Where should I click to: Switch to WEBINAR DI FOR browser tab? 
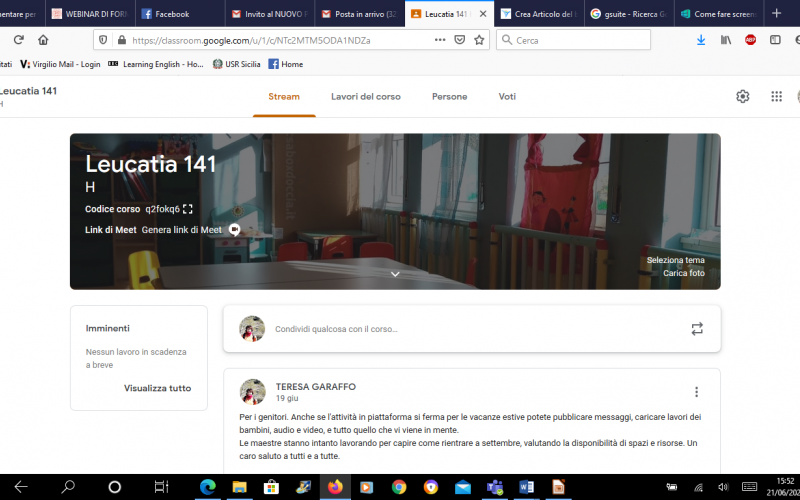point(90,14)
